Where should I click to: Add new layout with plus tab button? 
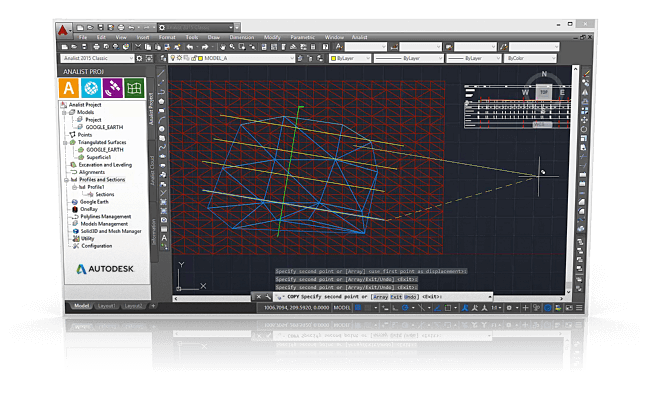pyautogui.click(x=153, y=306)
